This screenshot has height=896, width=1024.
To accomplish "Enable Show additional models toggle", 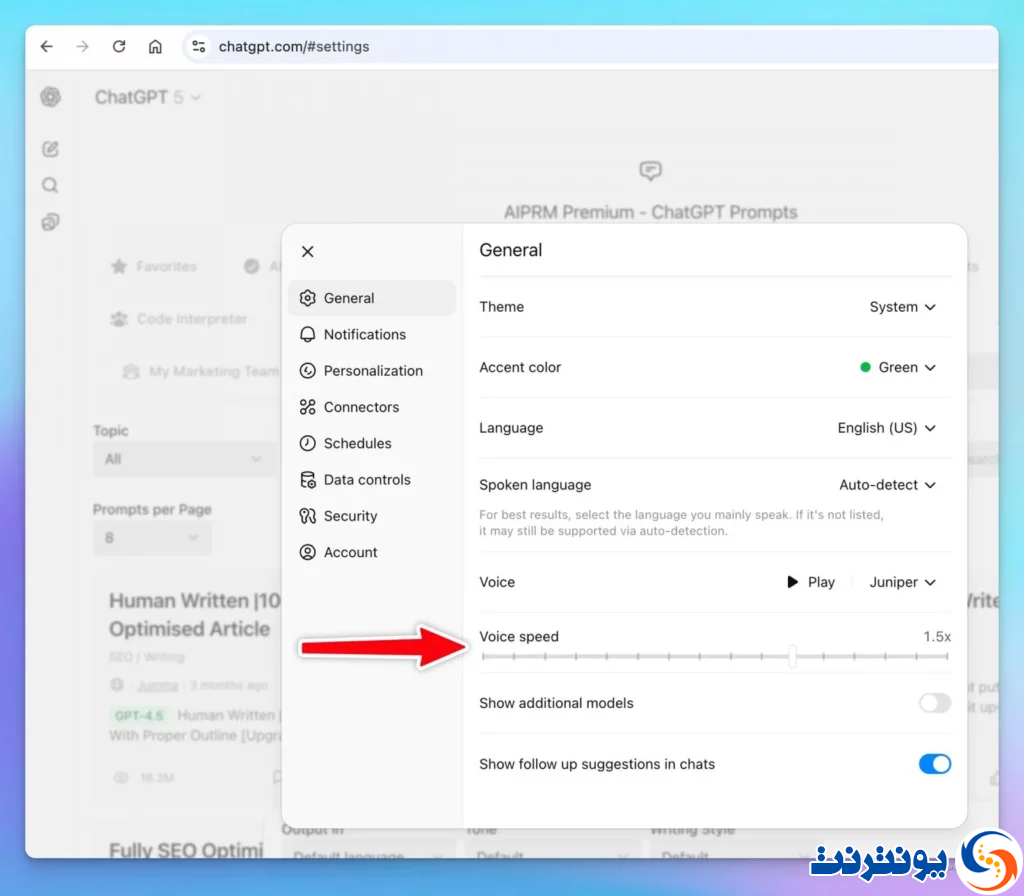I will [935, 703].
